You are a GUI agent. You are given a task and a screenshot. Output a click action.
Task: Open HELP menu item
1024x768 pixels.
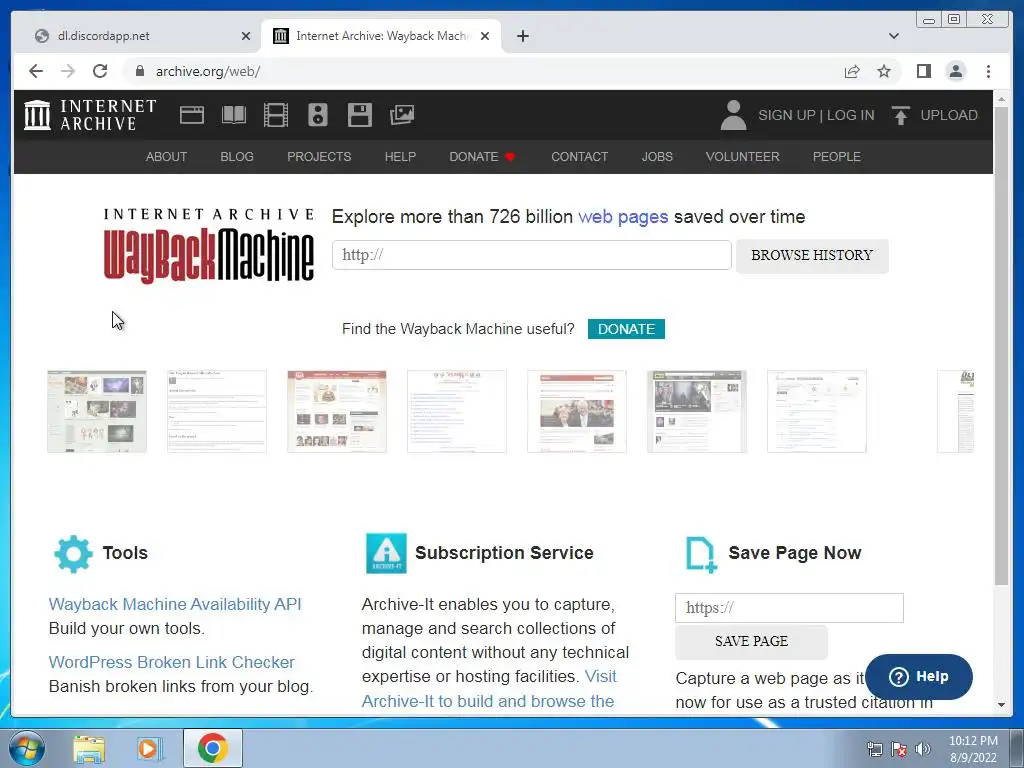click(x=400, y=157)
